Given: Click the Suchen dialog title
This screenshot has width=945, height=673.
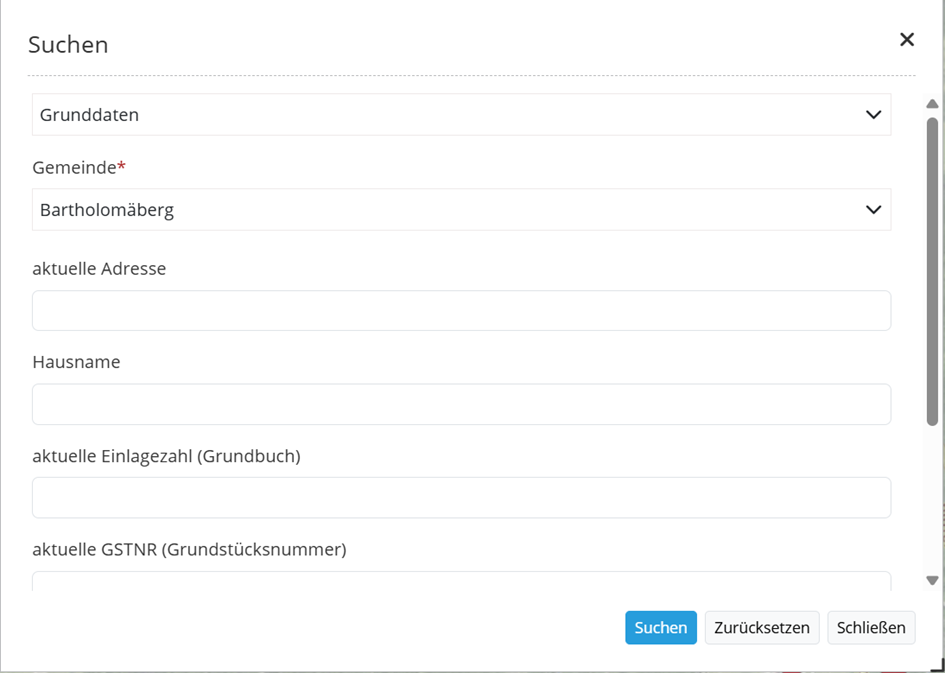Looking at the screenshot, I should point(68,45).
